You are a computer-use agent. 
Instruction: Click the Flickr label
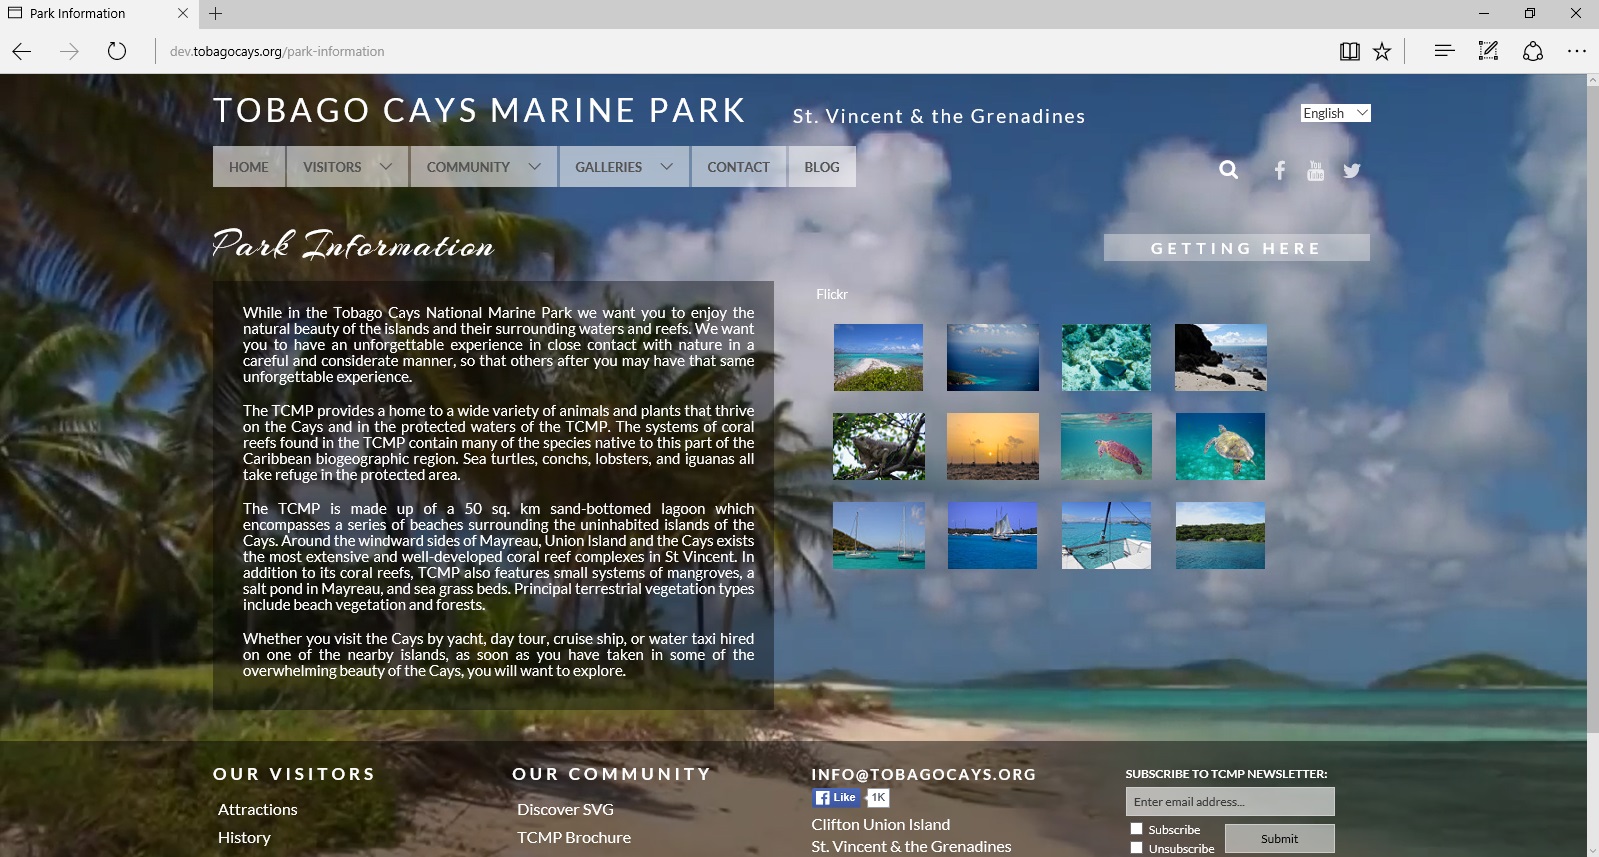tap(832, 294)
